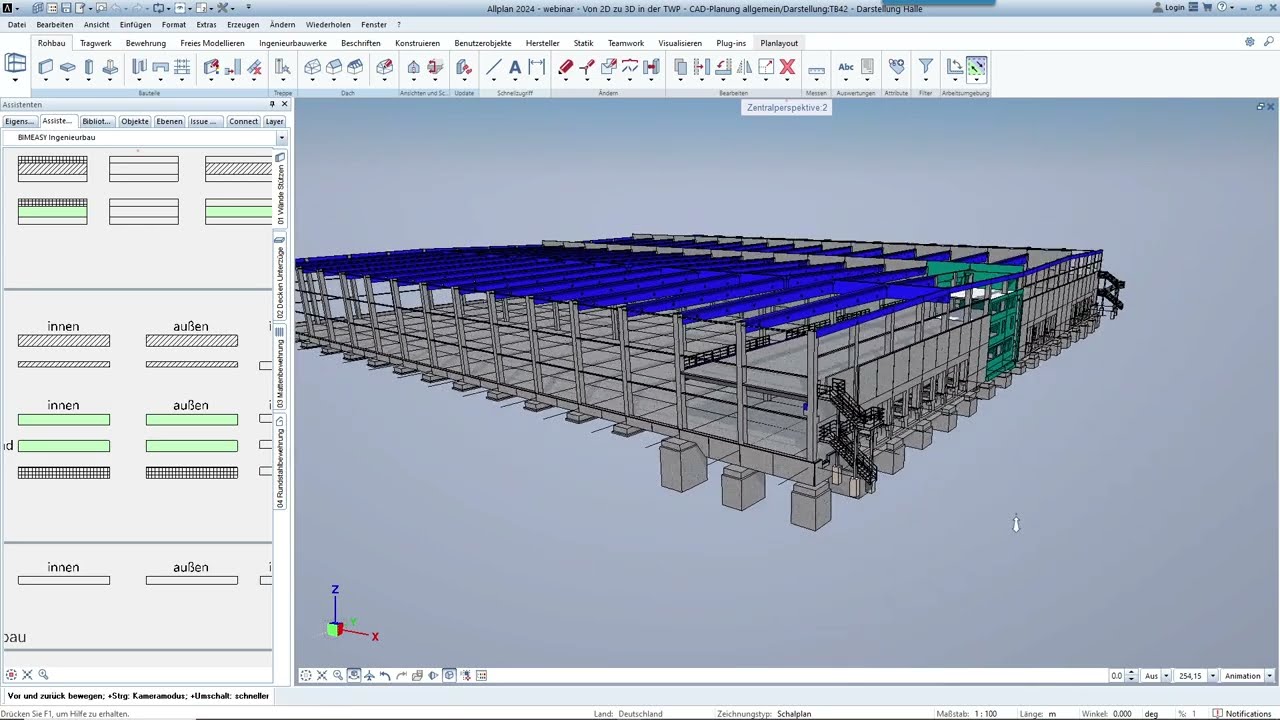Expand the dropdown arrow under Filter icon
This screenshot has height=720, width=1280.
click(926, 80)
